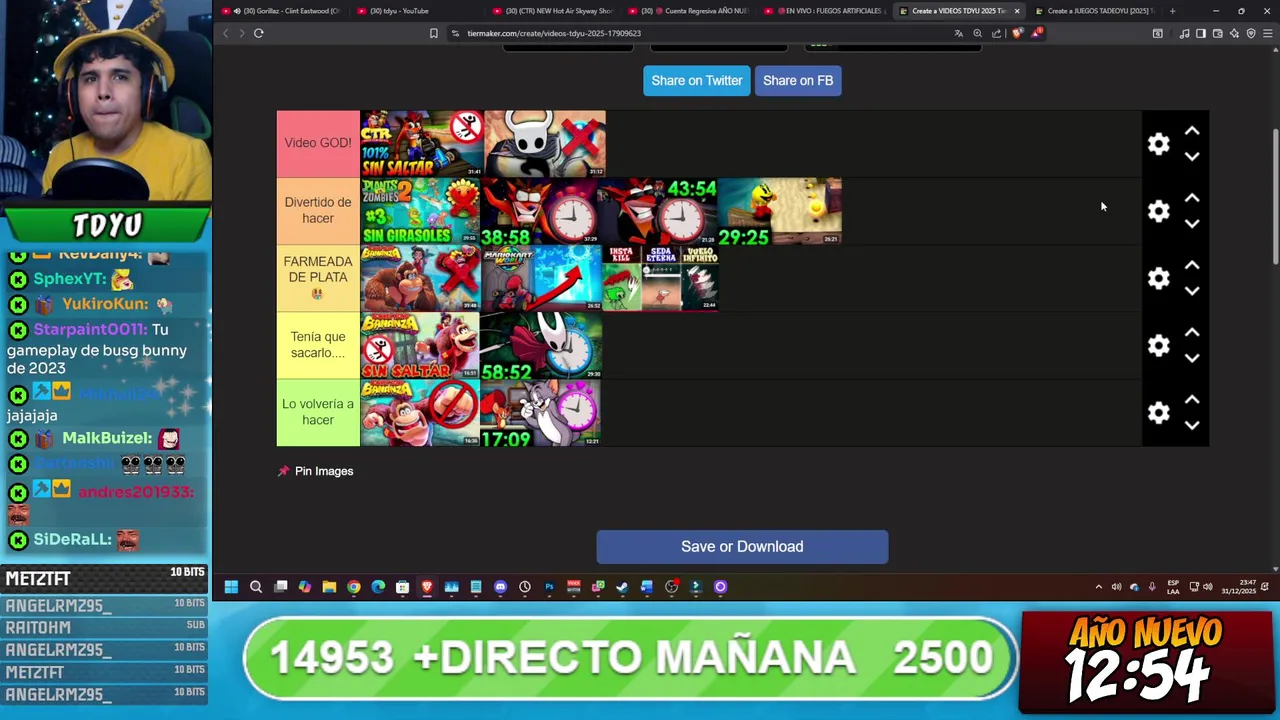
Task: Select the Video GOD! tier label
Action: click(x=318, y=143)
